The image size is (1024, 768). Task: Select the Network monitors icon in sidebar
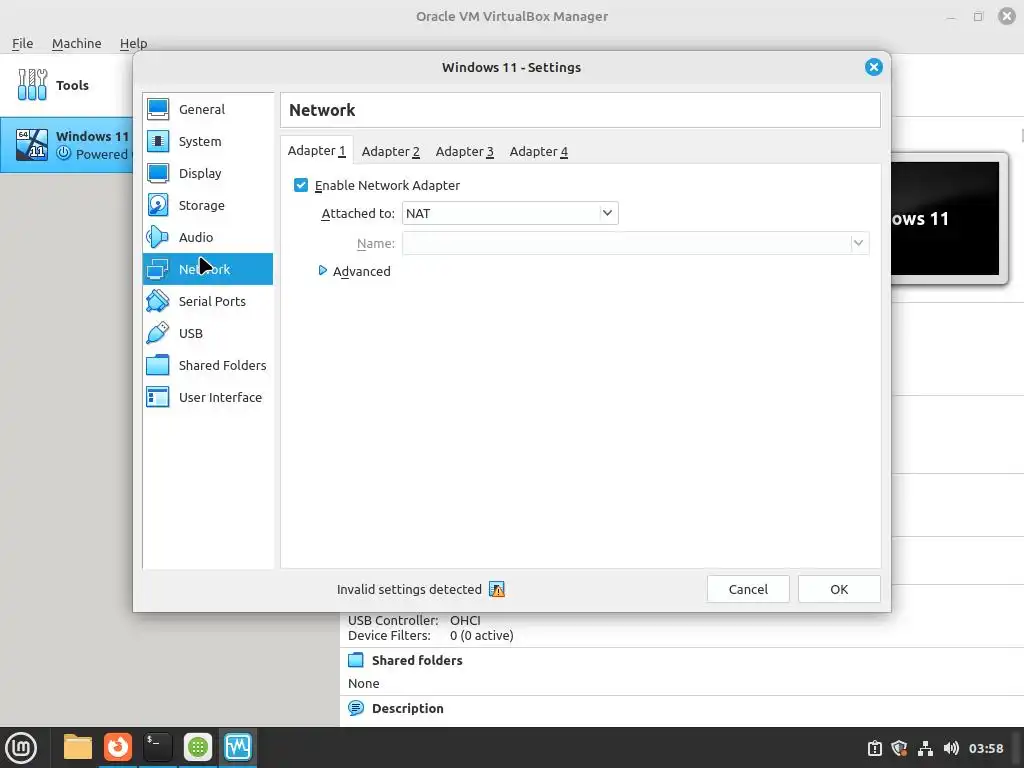click(x=158, y=269)
